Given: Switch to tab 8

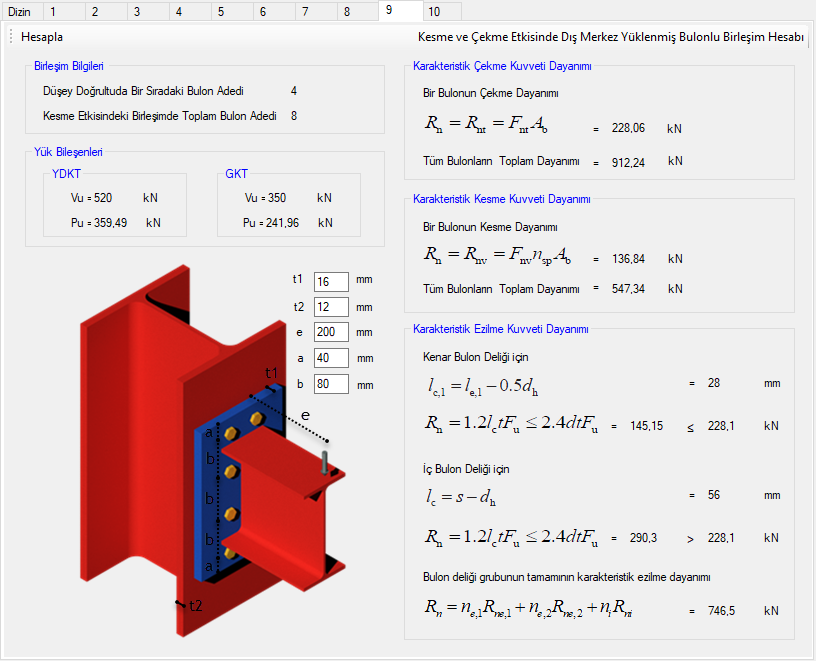Looking at the screenshot, I should pos(358,12).
